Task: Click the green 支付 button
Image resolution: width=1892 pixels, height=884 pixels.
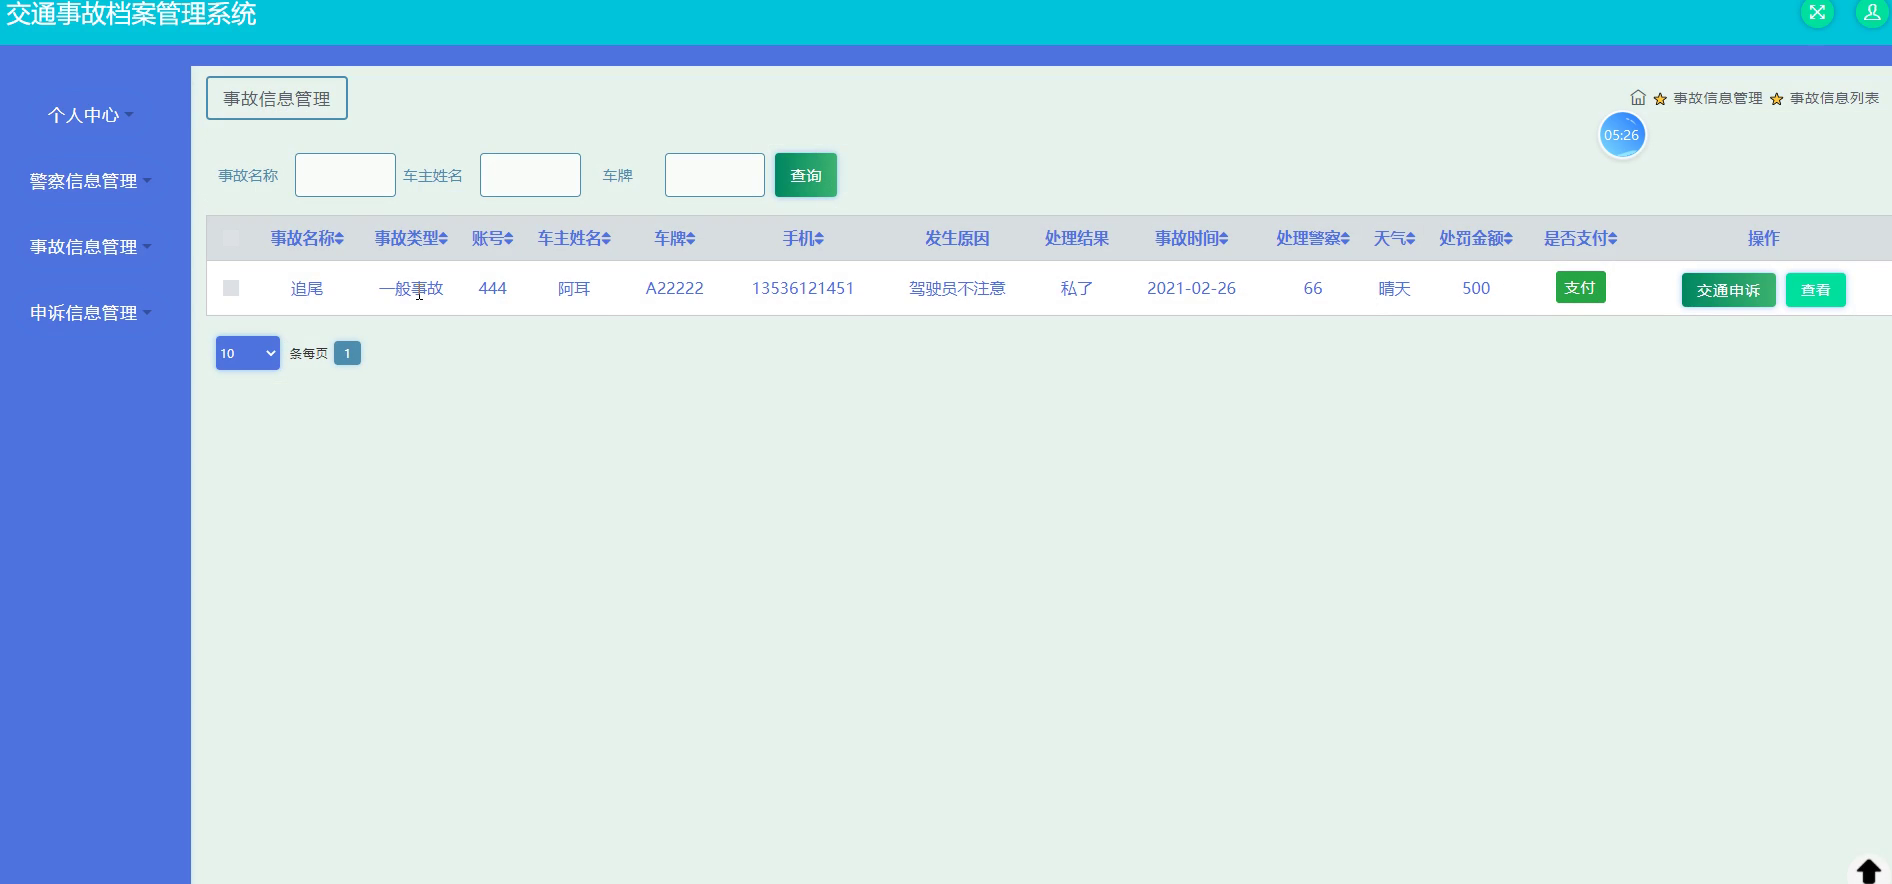Action: pyautogui.click(x=1580, y=287)
